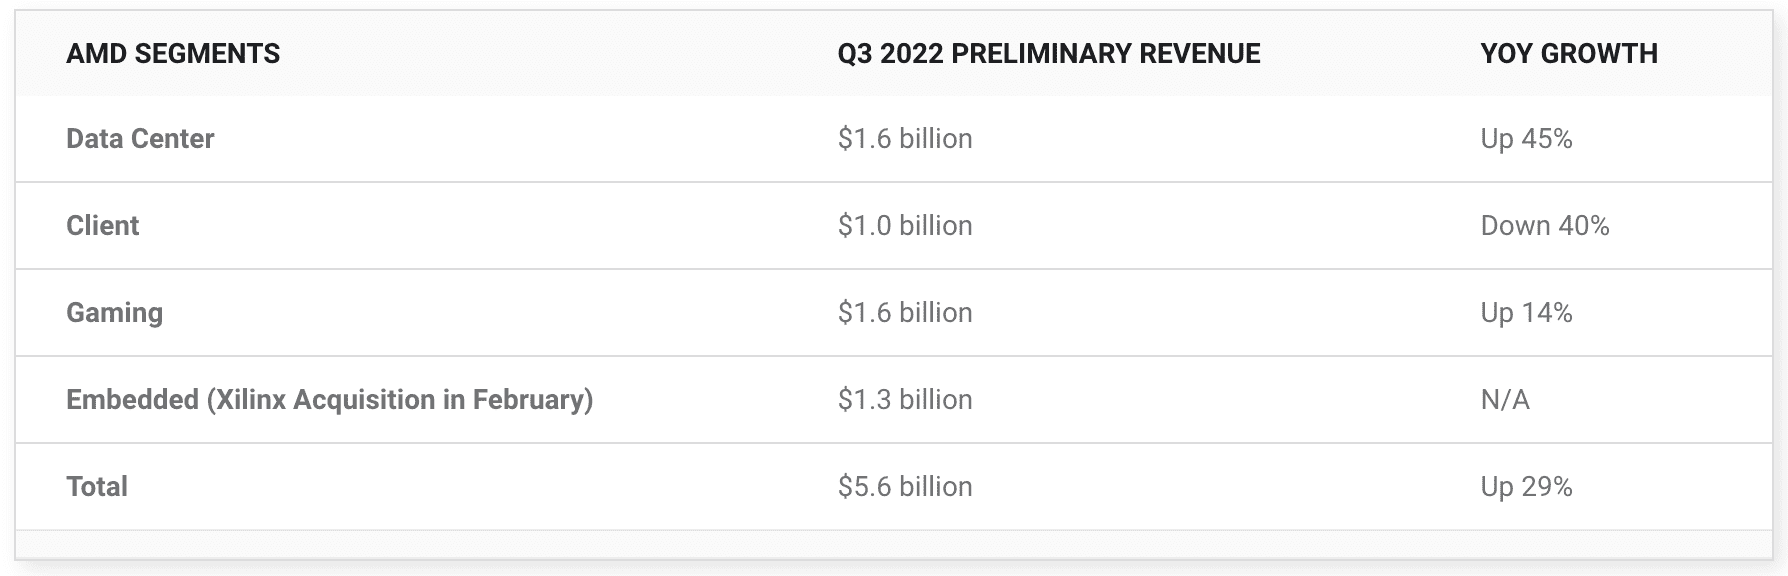Image resolution: width=1788 pixels, height=576 pixels.
Task: Select the Q3 2022 PRELIMINARY REVENUE header
Action: tap(1049, 53)
